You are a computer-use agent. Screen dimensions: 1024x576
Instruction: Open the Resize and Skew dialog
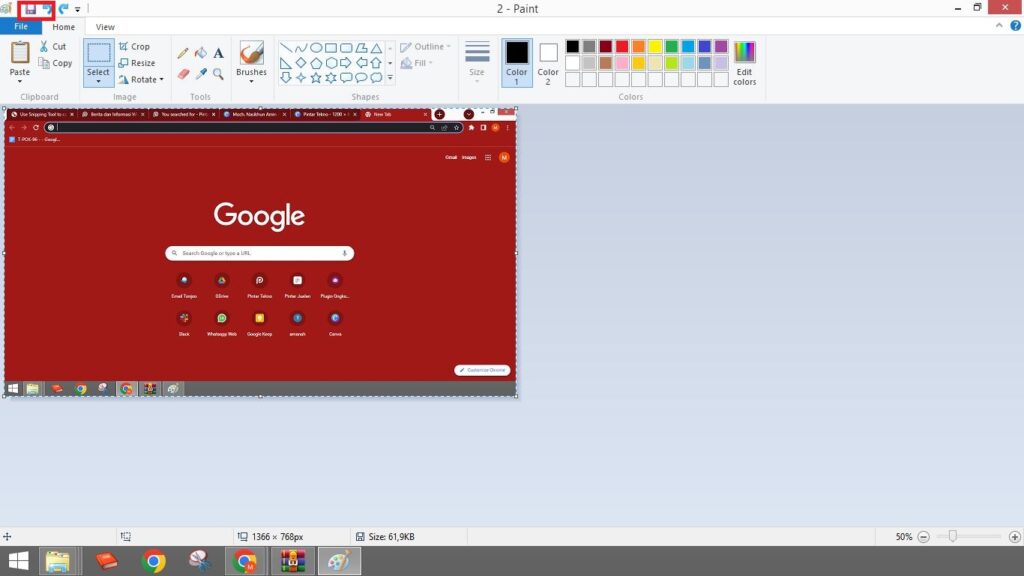click(136, 63)
